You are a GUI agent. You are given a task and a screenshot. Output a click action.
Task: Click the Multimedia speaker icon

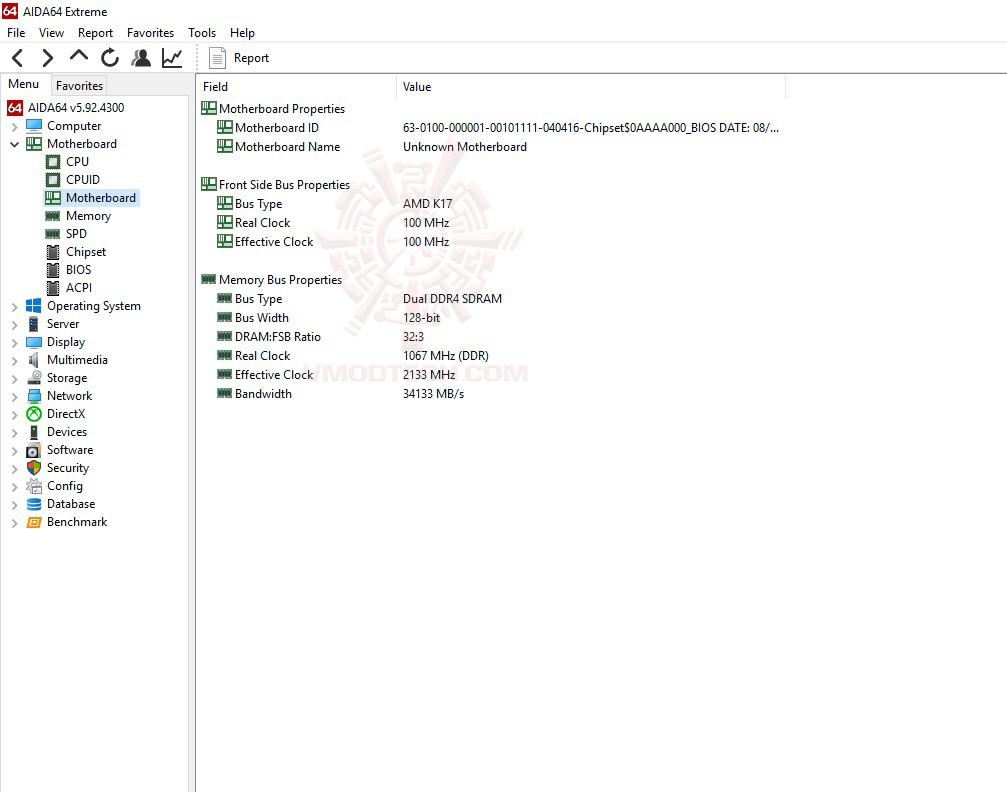coord(33,360)
